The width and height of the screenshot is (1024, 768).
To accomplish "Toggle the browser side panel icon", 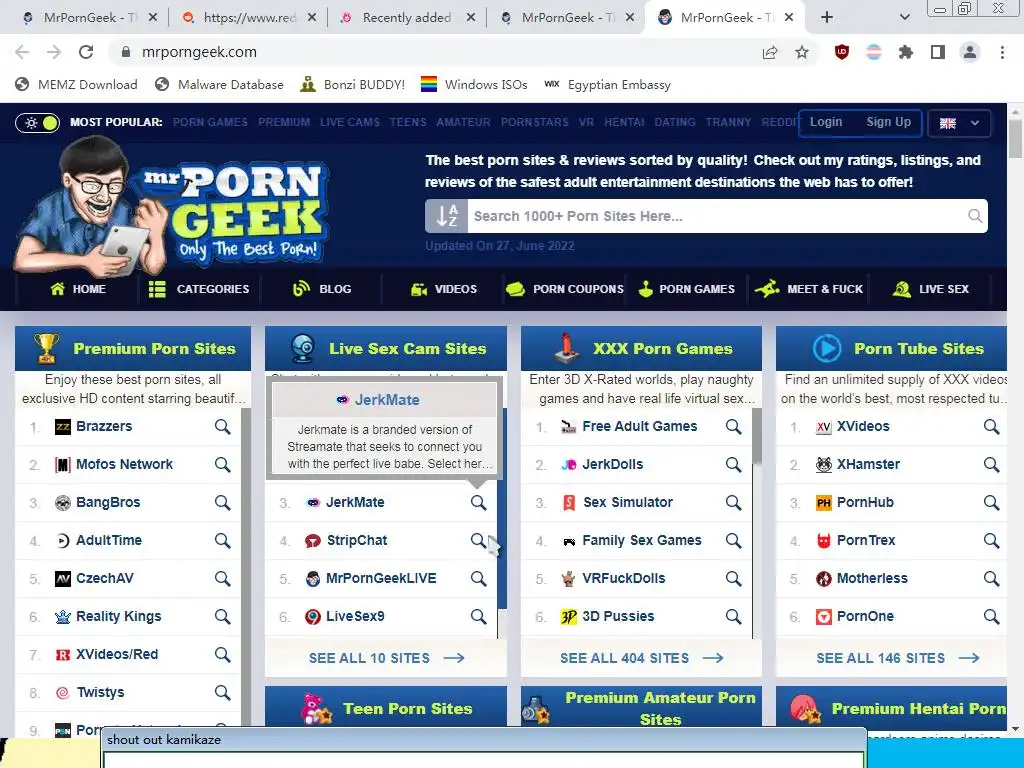I will [938, 52].
